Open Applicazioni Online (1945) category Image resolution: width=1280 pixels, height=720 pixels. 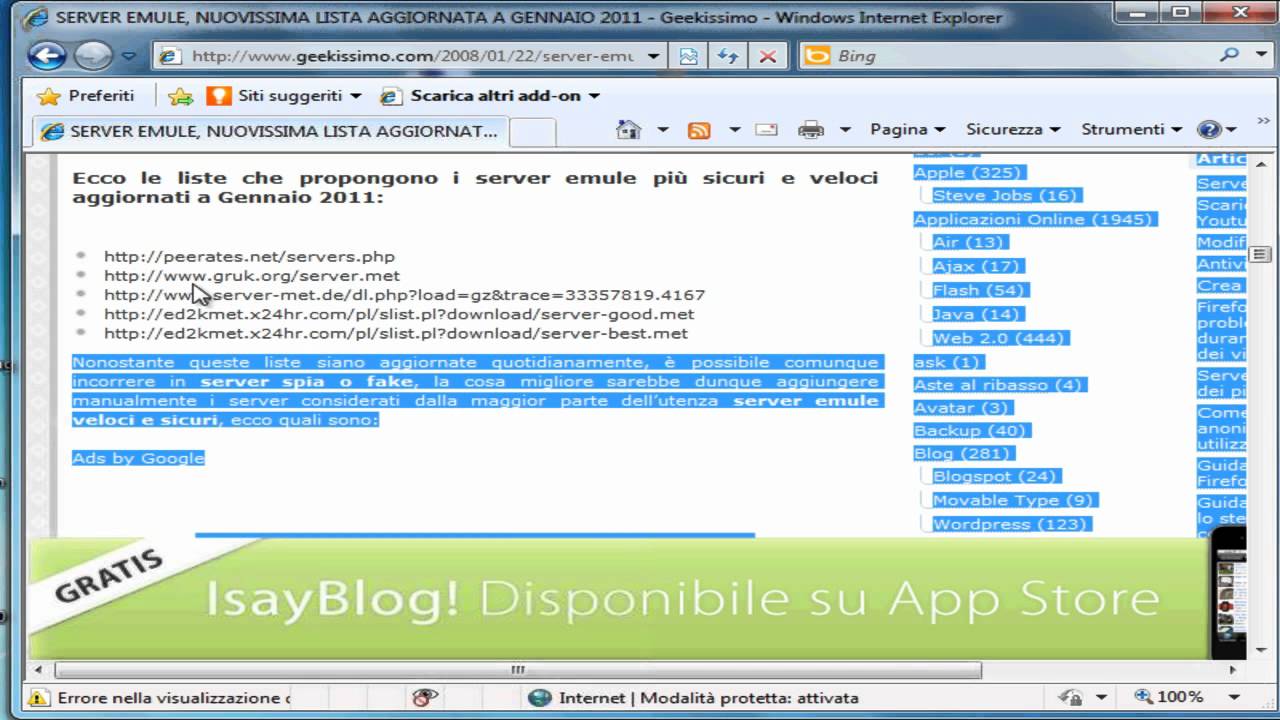(x=1035, y=219)
